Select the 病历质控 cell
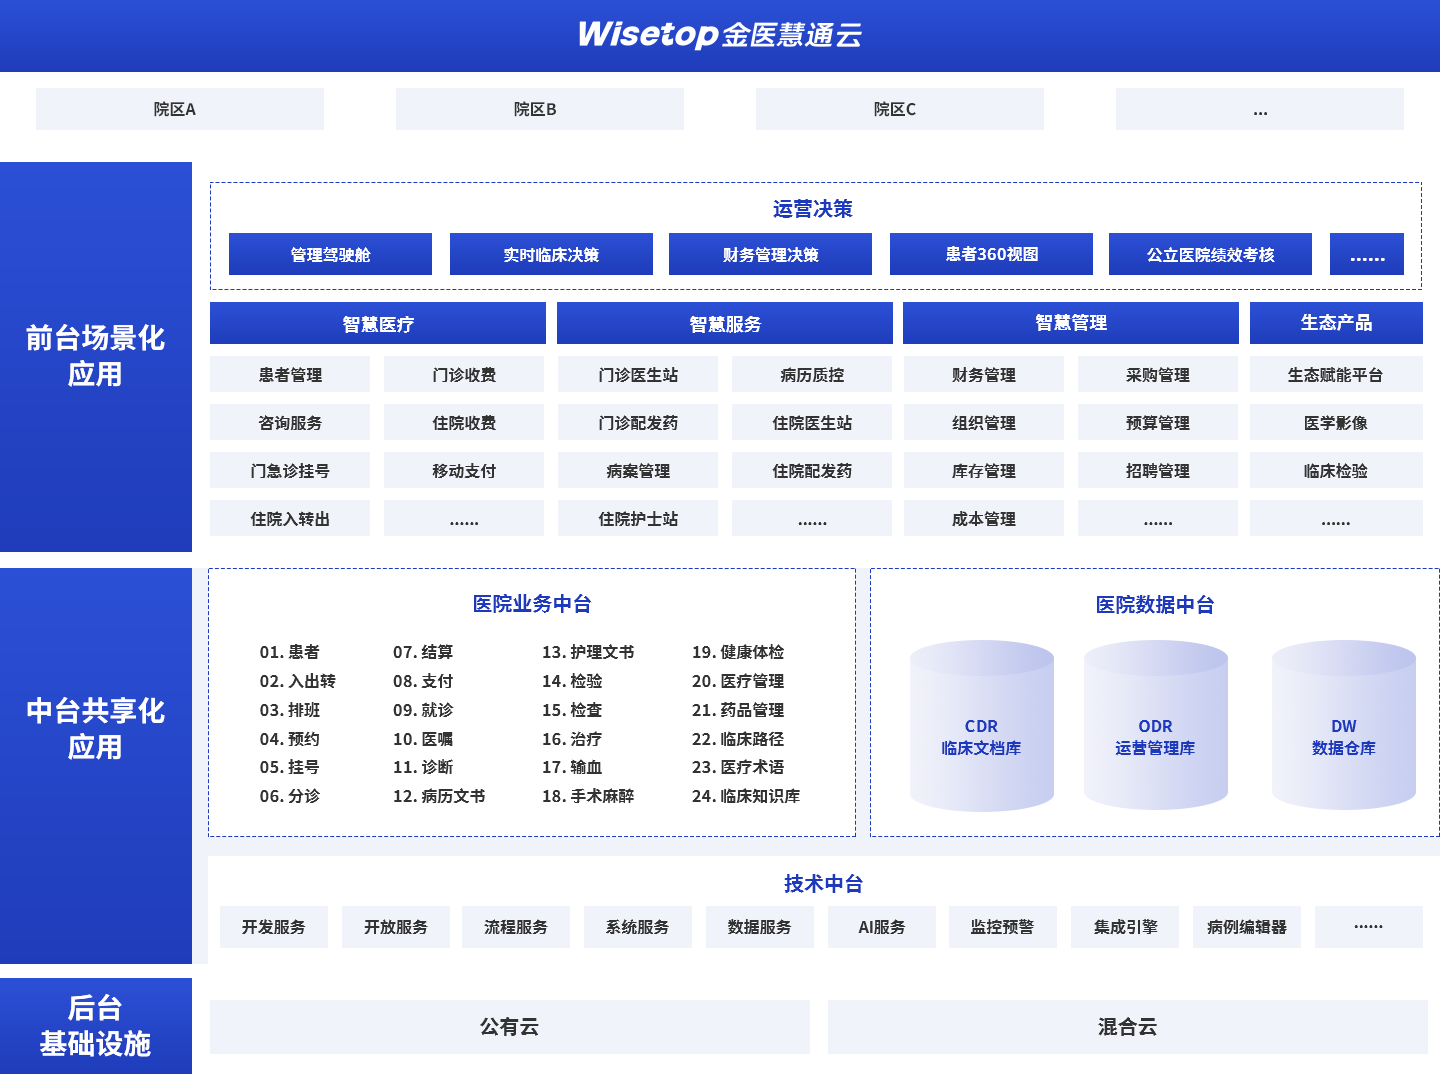 pyautogui.click(x=812, y=374)
